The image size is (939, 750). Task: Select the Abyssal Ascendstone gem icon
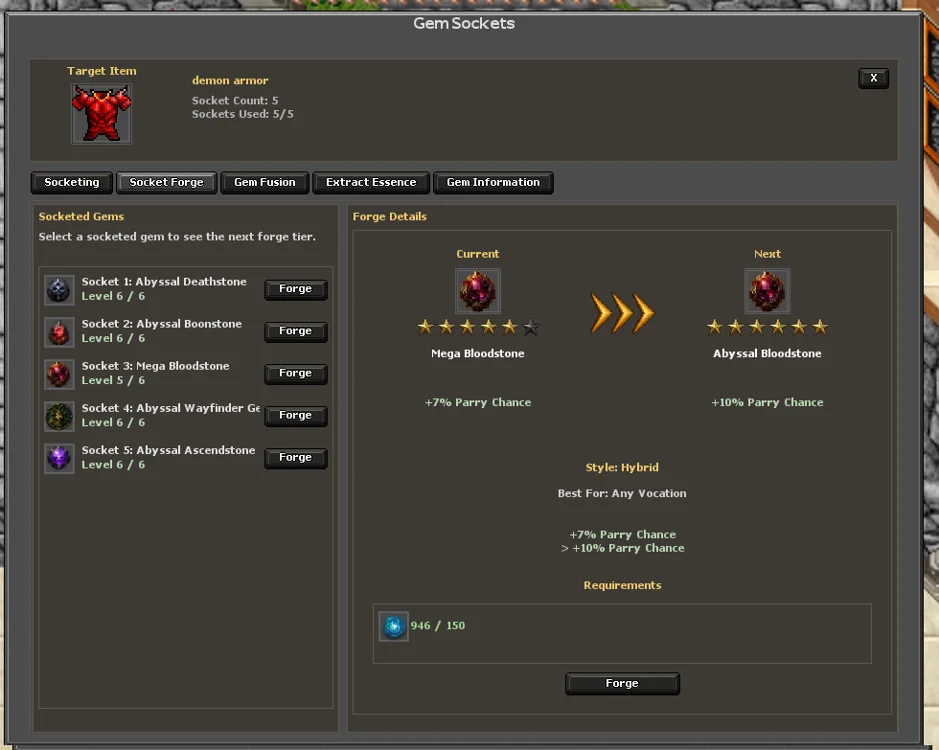pyautogui.click(x=59, y=458)
